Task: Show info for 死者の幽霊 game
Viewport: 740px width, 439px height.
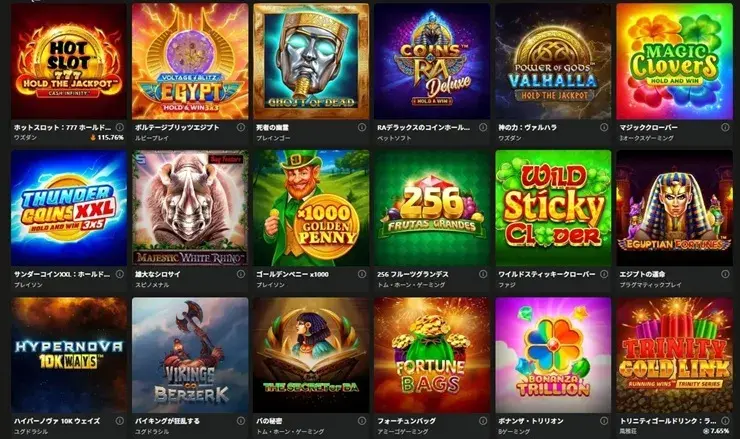Action: 362,127
